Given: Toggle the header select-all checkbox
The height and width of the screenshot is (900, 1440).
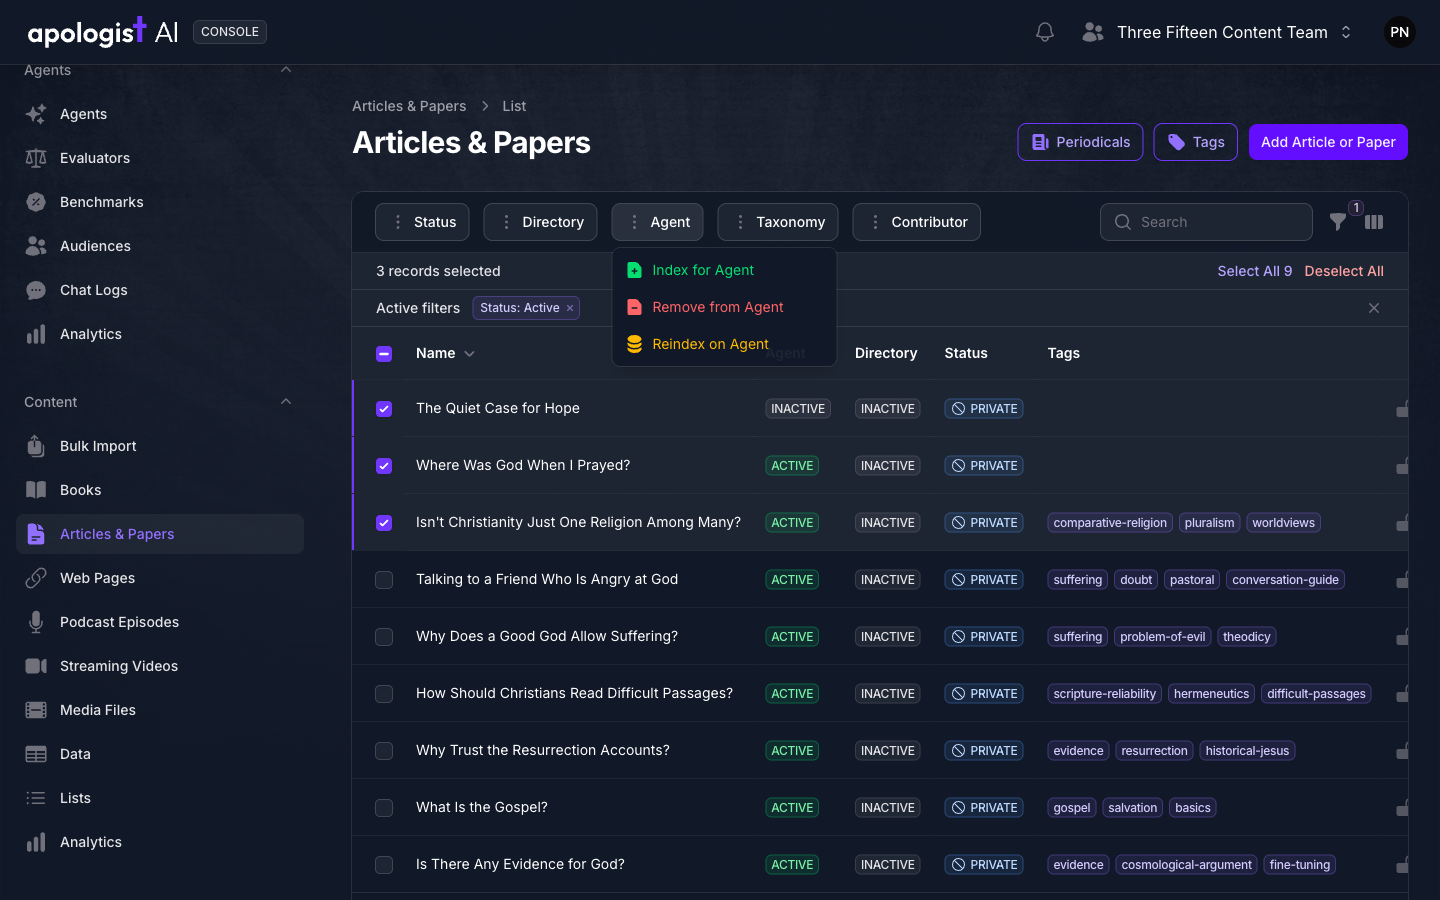Looking at the screenshot, I should click(384, 353).
